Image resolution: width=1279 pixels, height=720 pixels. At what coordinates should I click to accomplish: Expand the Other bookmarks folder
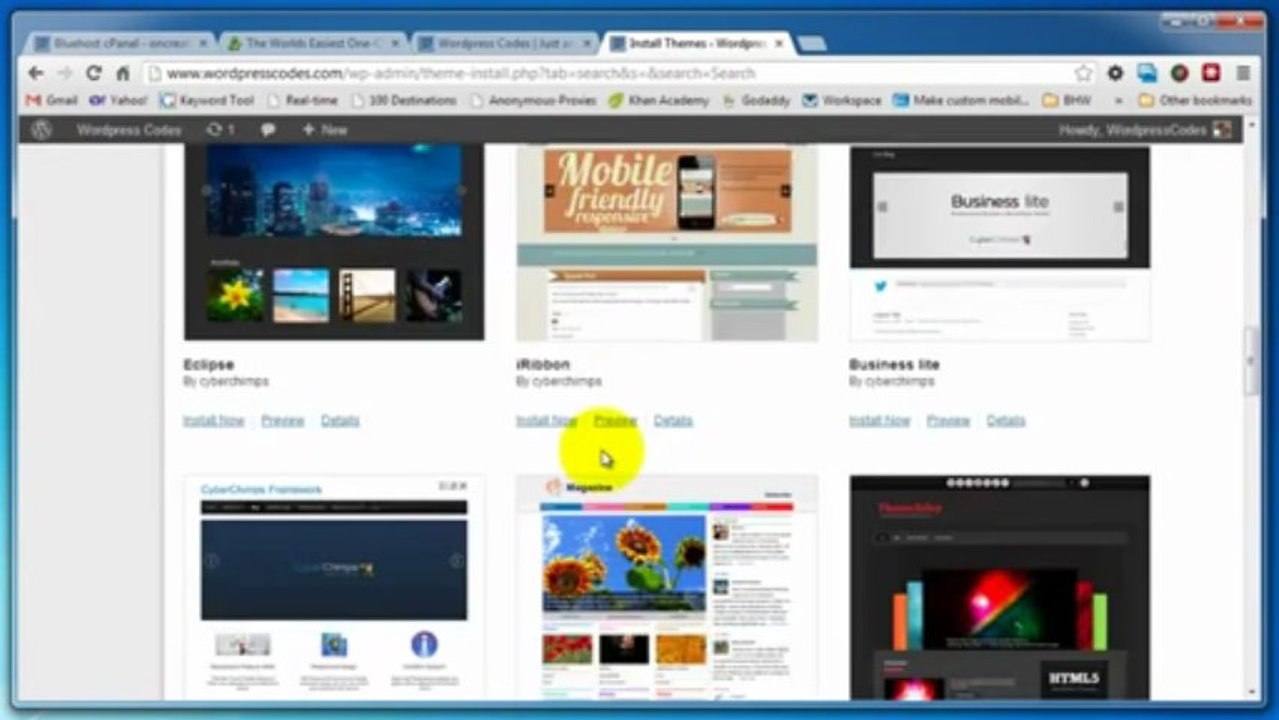pyautogui.click(x=1195, y=100)
